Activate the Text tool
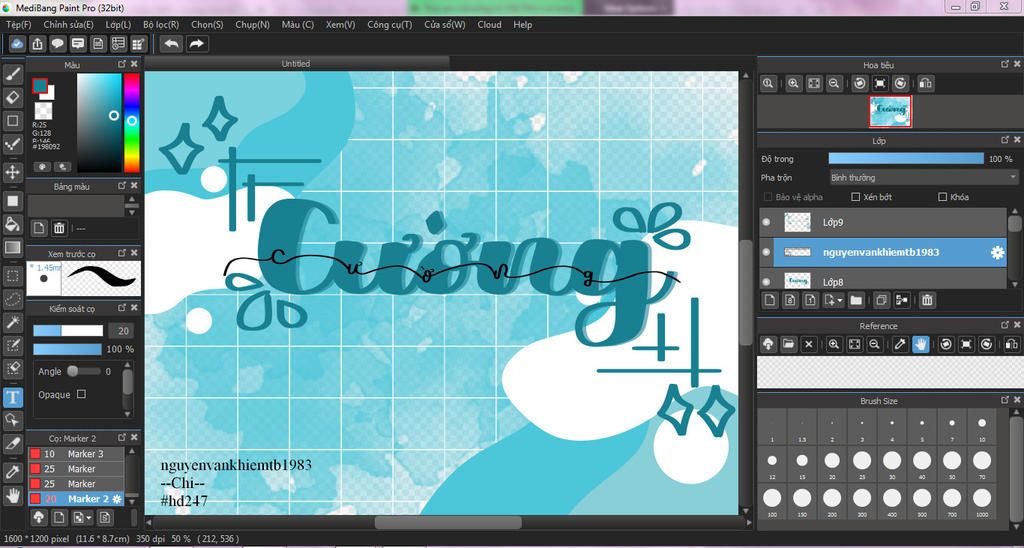1024x548 pixels. 13,396
